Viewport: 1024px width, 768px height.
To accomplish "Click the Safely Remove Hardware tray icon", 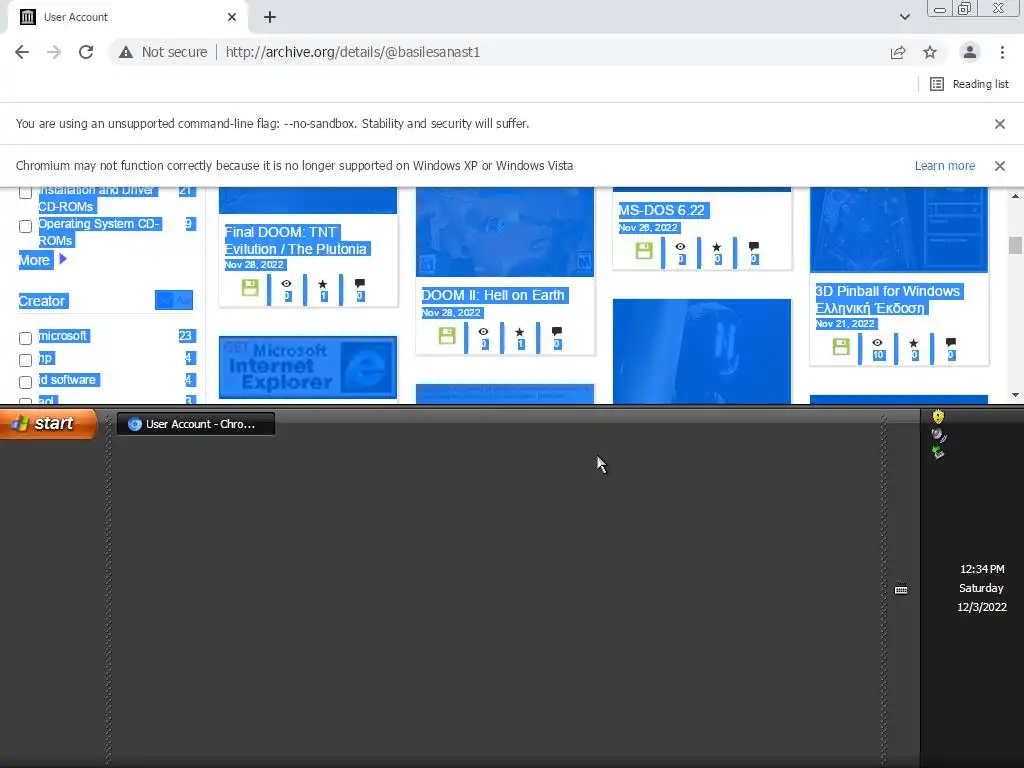I will pos(938,452).
